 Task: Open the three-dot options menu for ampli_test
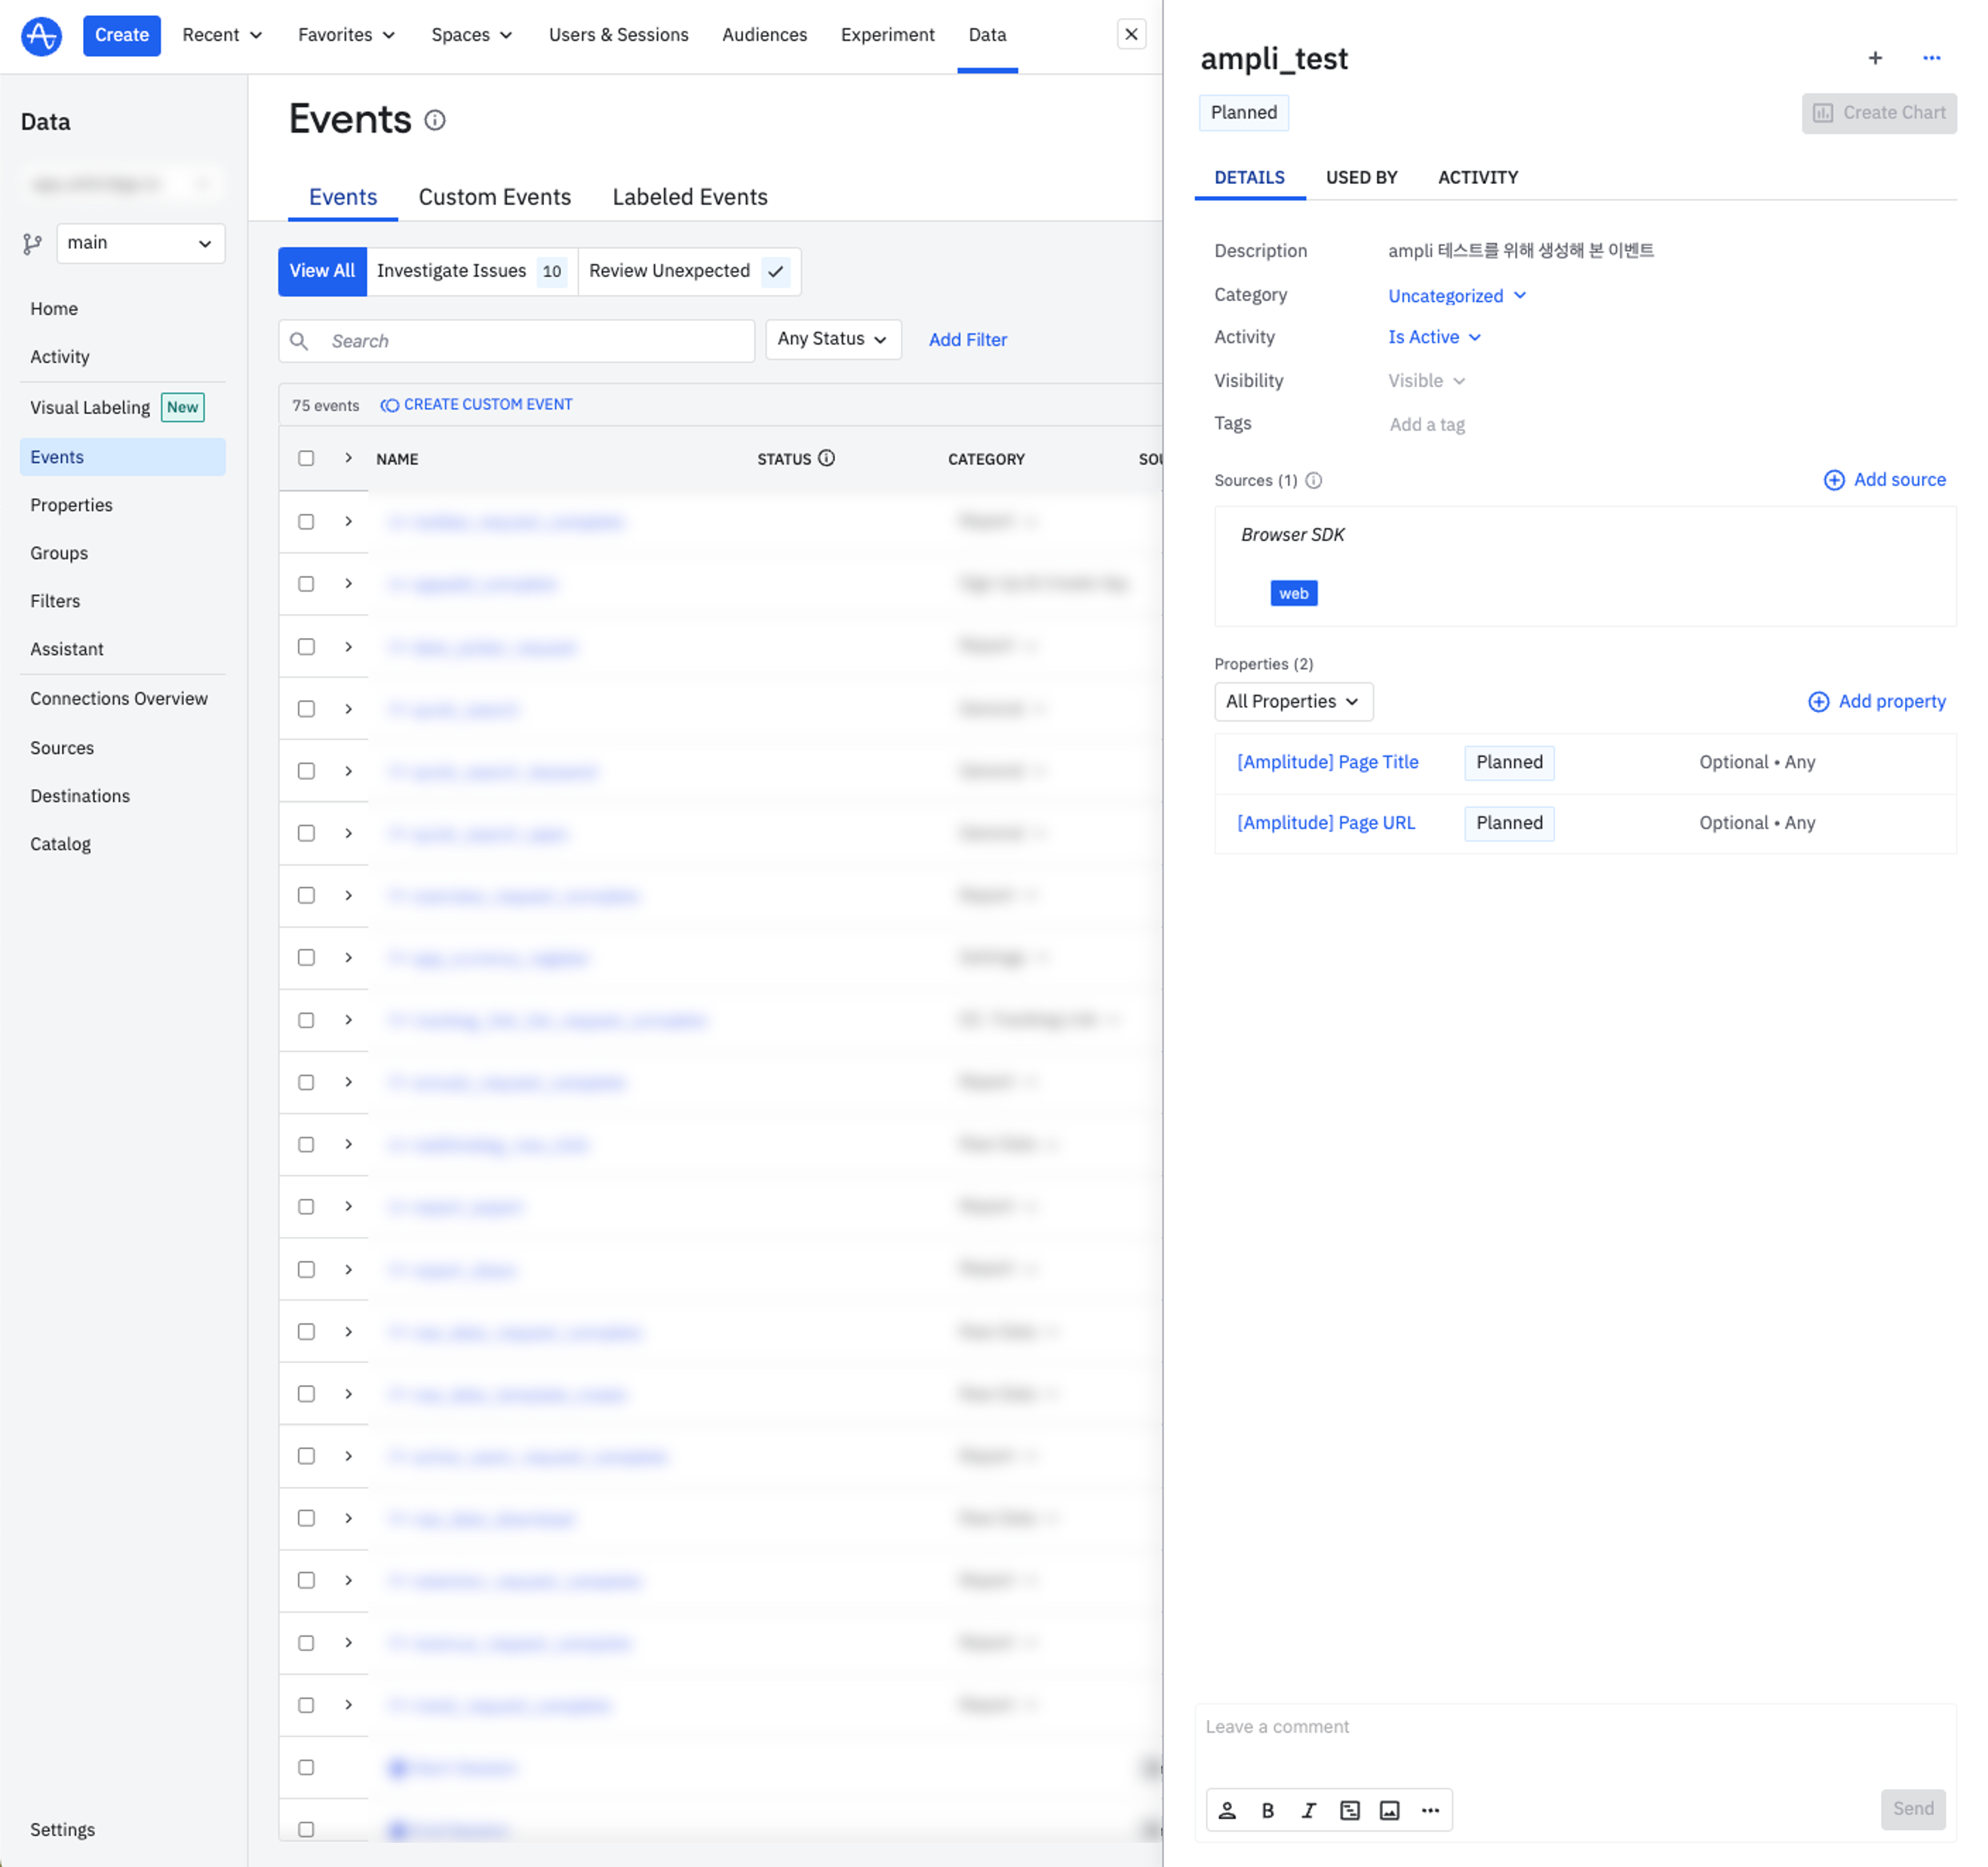click(x=1931, y=59)
